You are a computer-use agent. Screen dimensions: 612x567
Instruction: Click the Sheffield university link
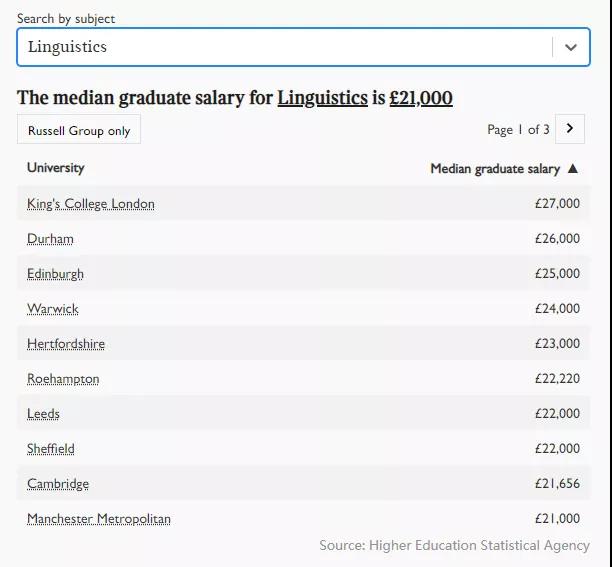51,449
